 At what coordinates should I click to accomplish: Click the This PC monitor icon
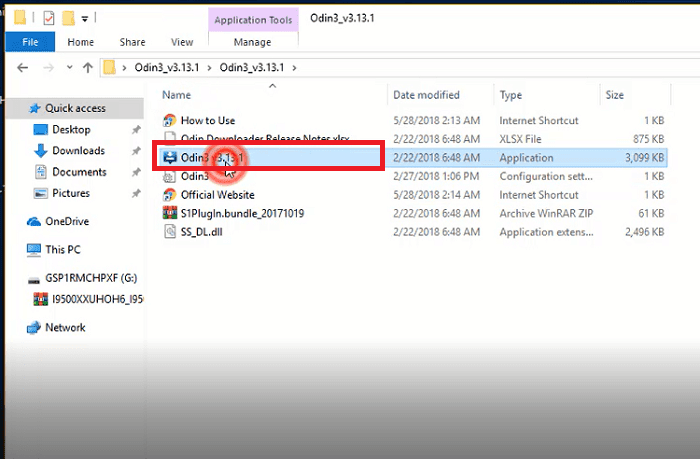(x=33, y=250)
